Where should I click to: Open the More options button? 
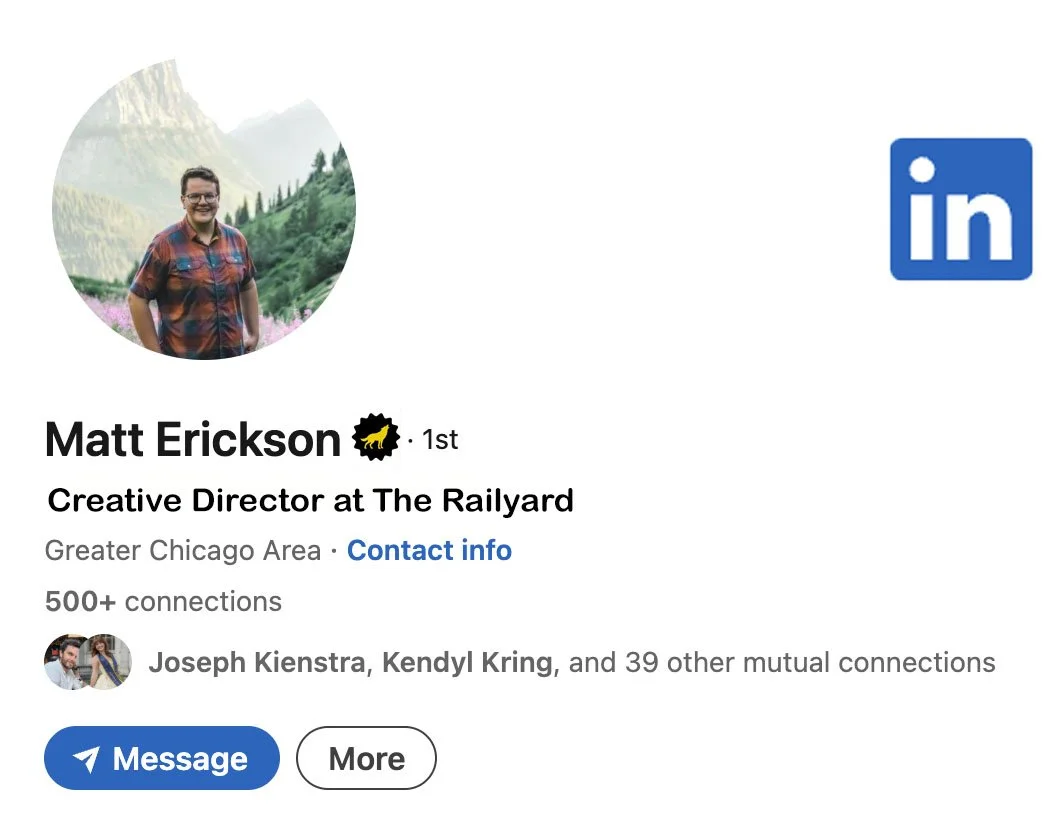(366, 758)
